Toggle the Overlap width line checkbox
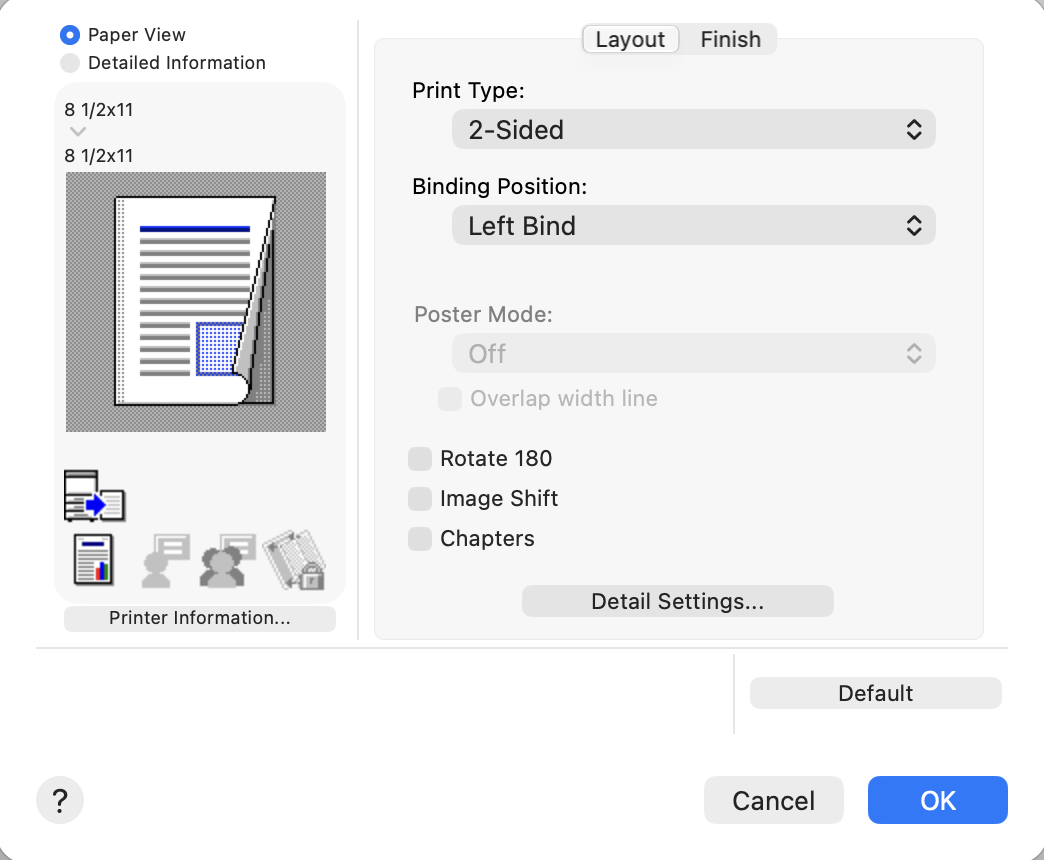 [450, 399]
